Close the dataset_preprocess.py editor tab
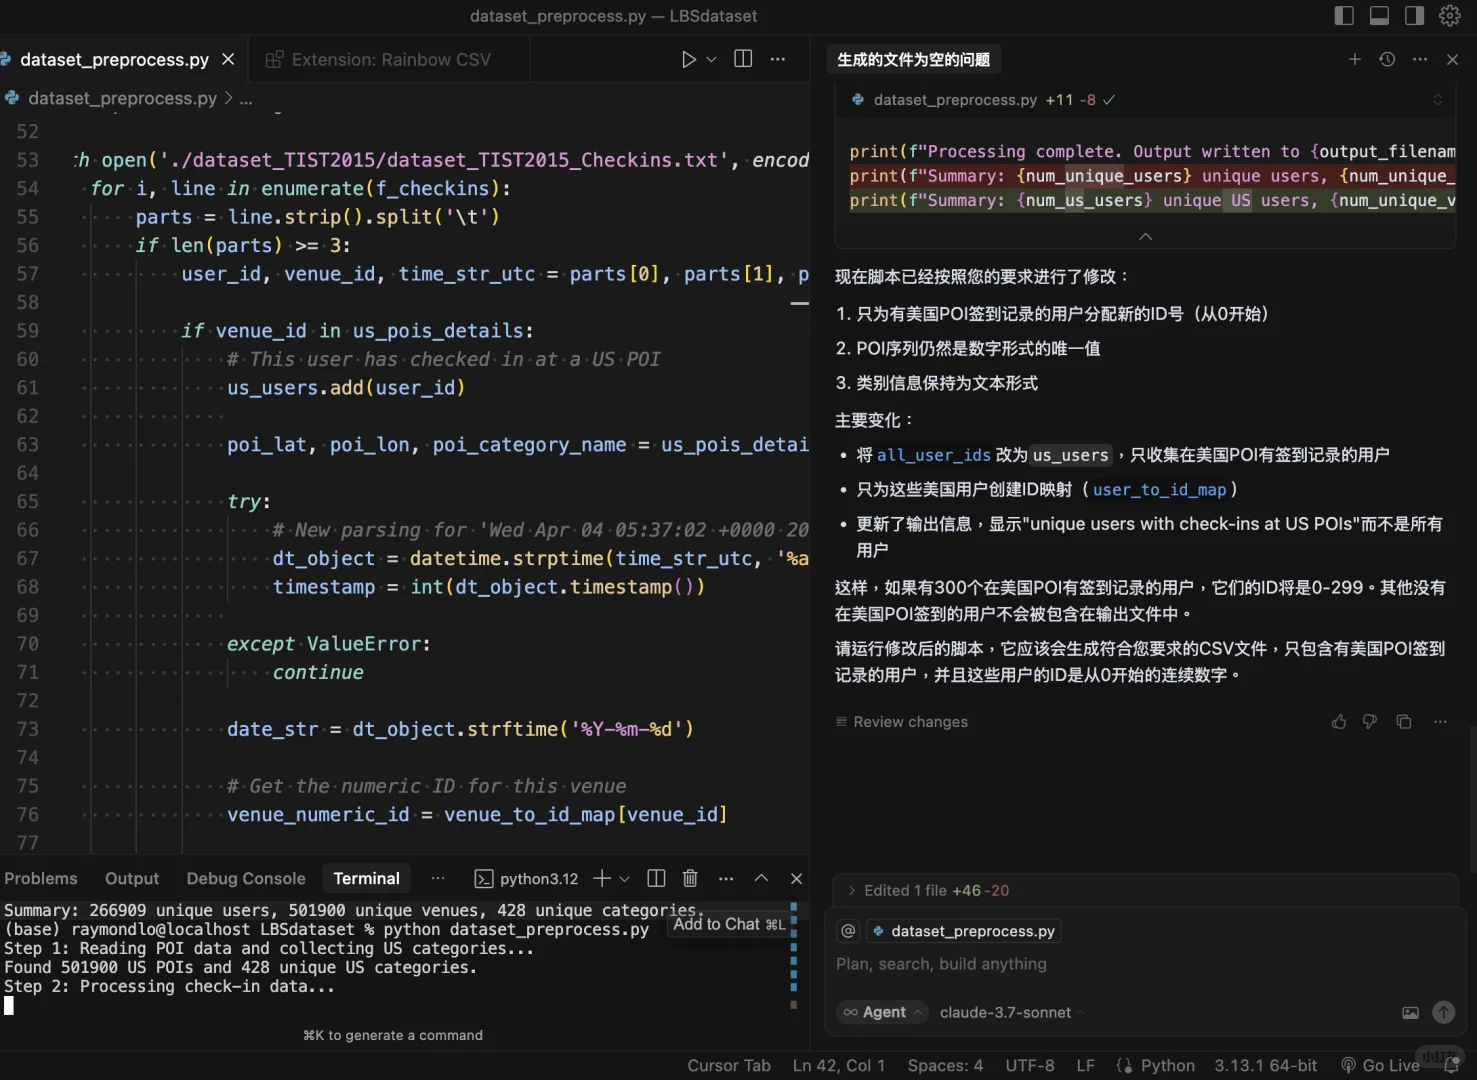 pyautogui.click(x=228, y=60)
